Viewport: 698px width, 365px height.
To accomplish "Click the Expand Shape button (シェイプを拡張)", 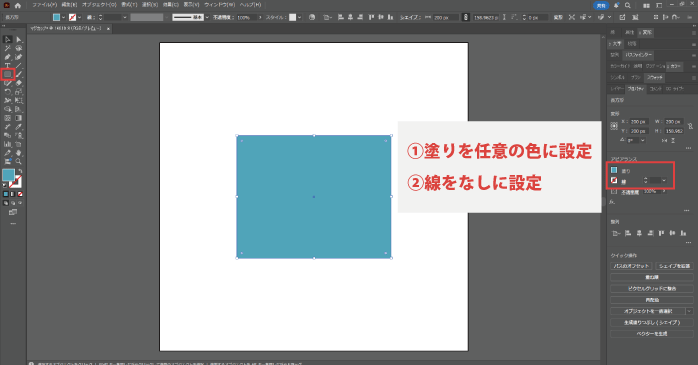I will 674,266.
